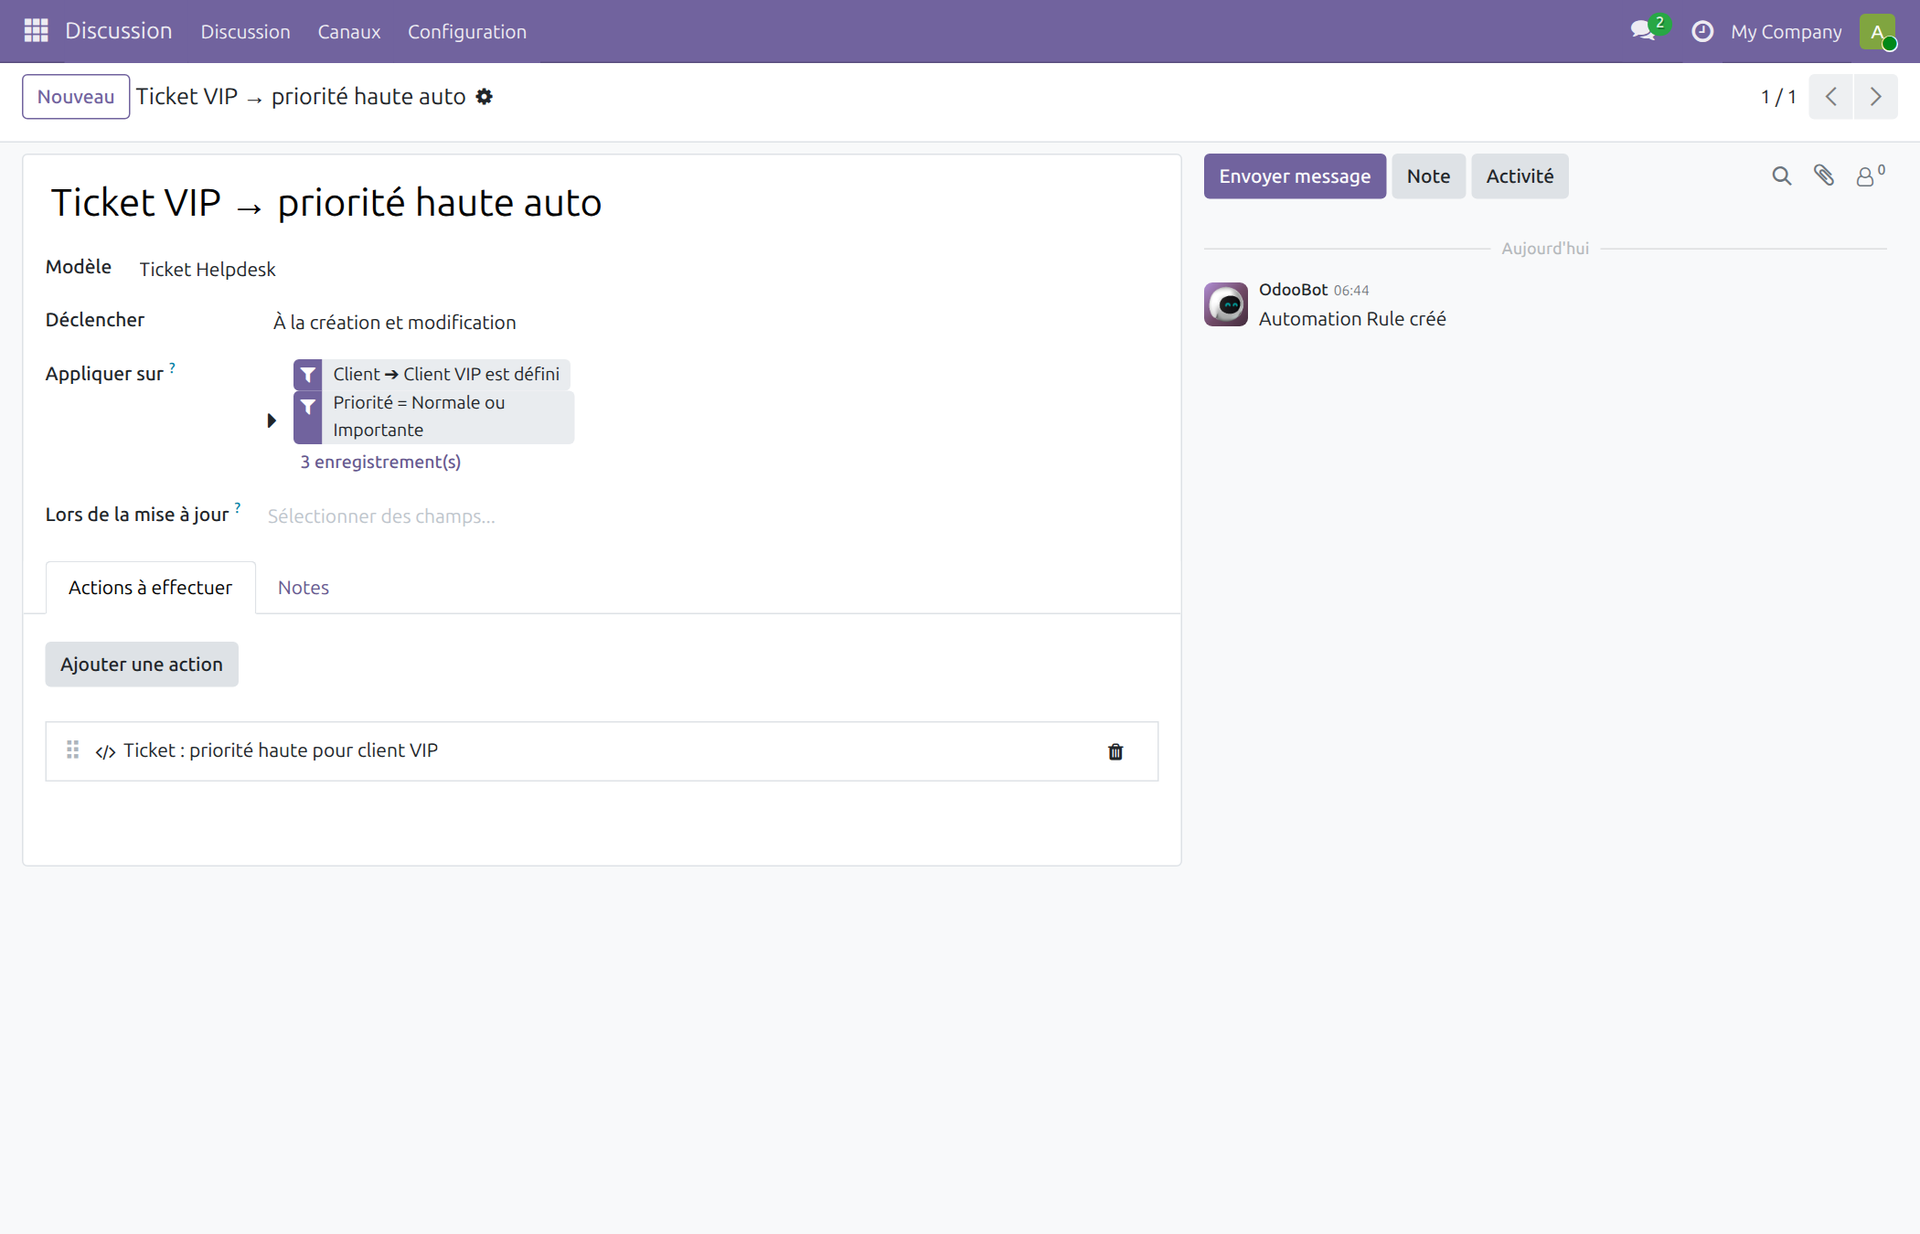
Task: Switch to the Notes tab
Action: coord(303,587)
